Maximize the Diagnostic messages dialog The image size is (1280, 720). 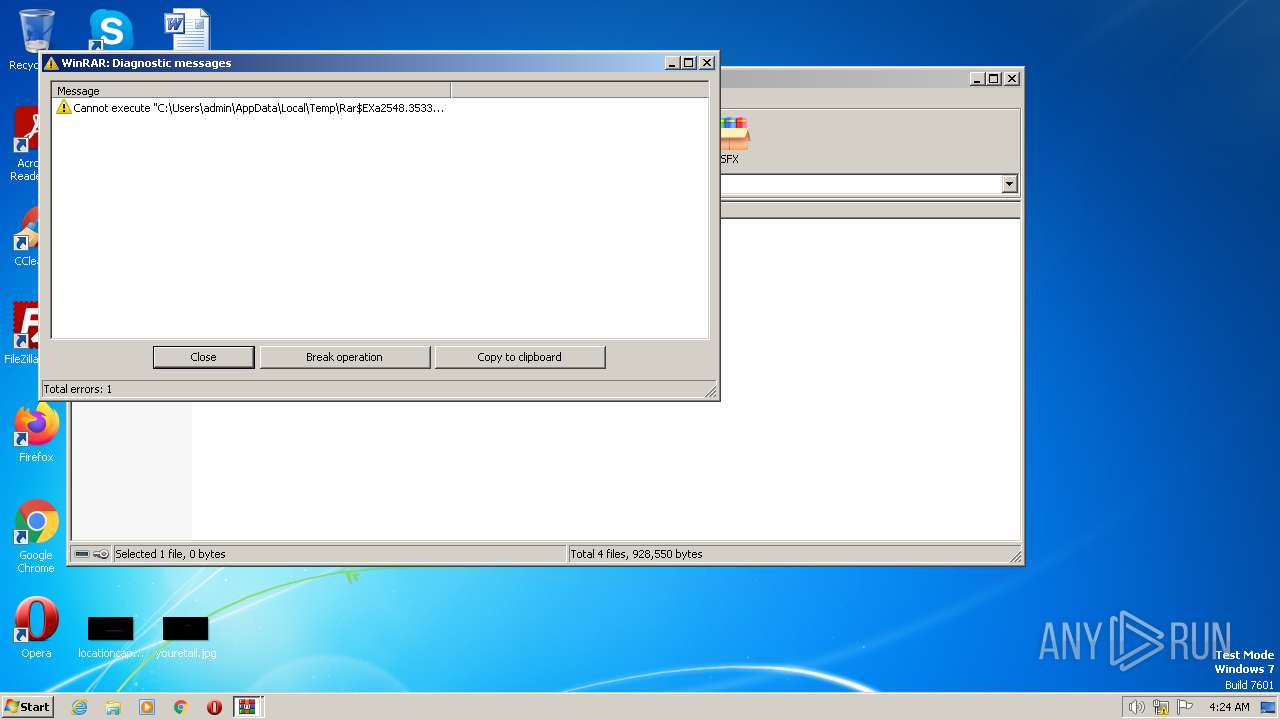point(688,63)
